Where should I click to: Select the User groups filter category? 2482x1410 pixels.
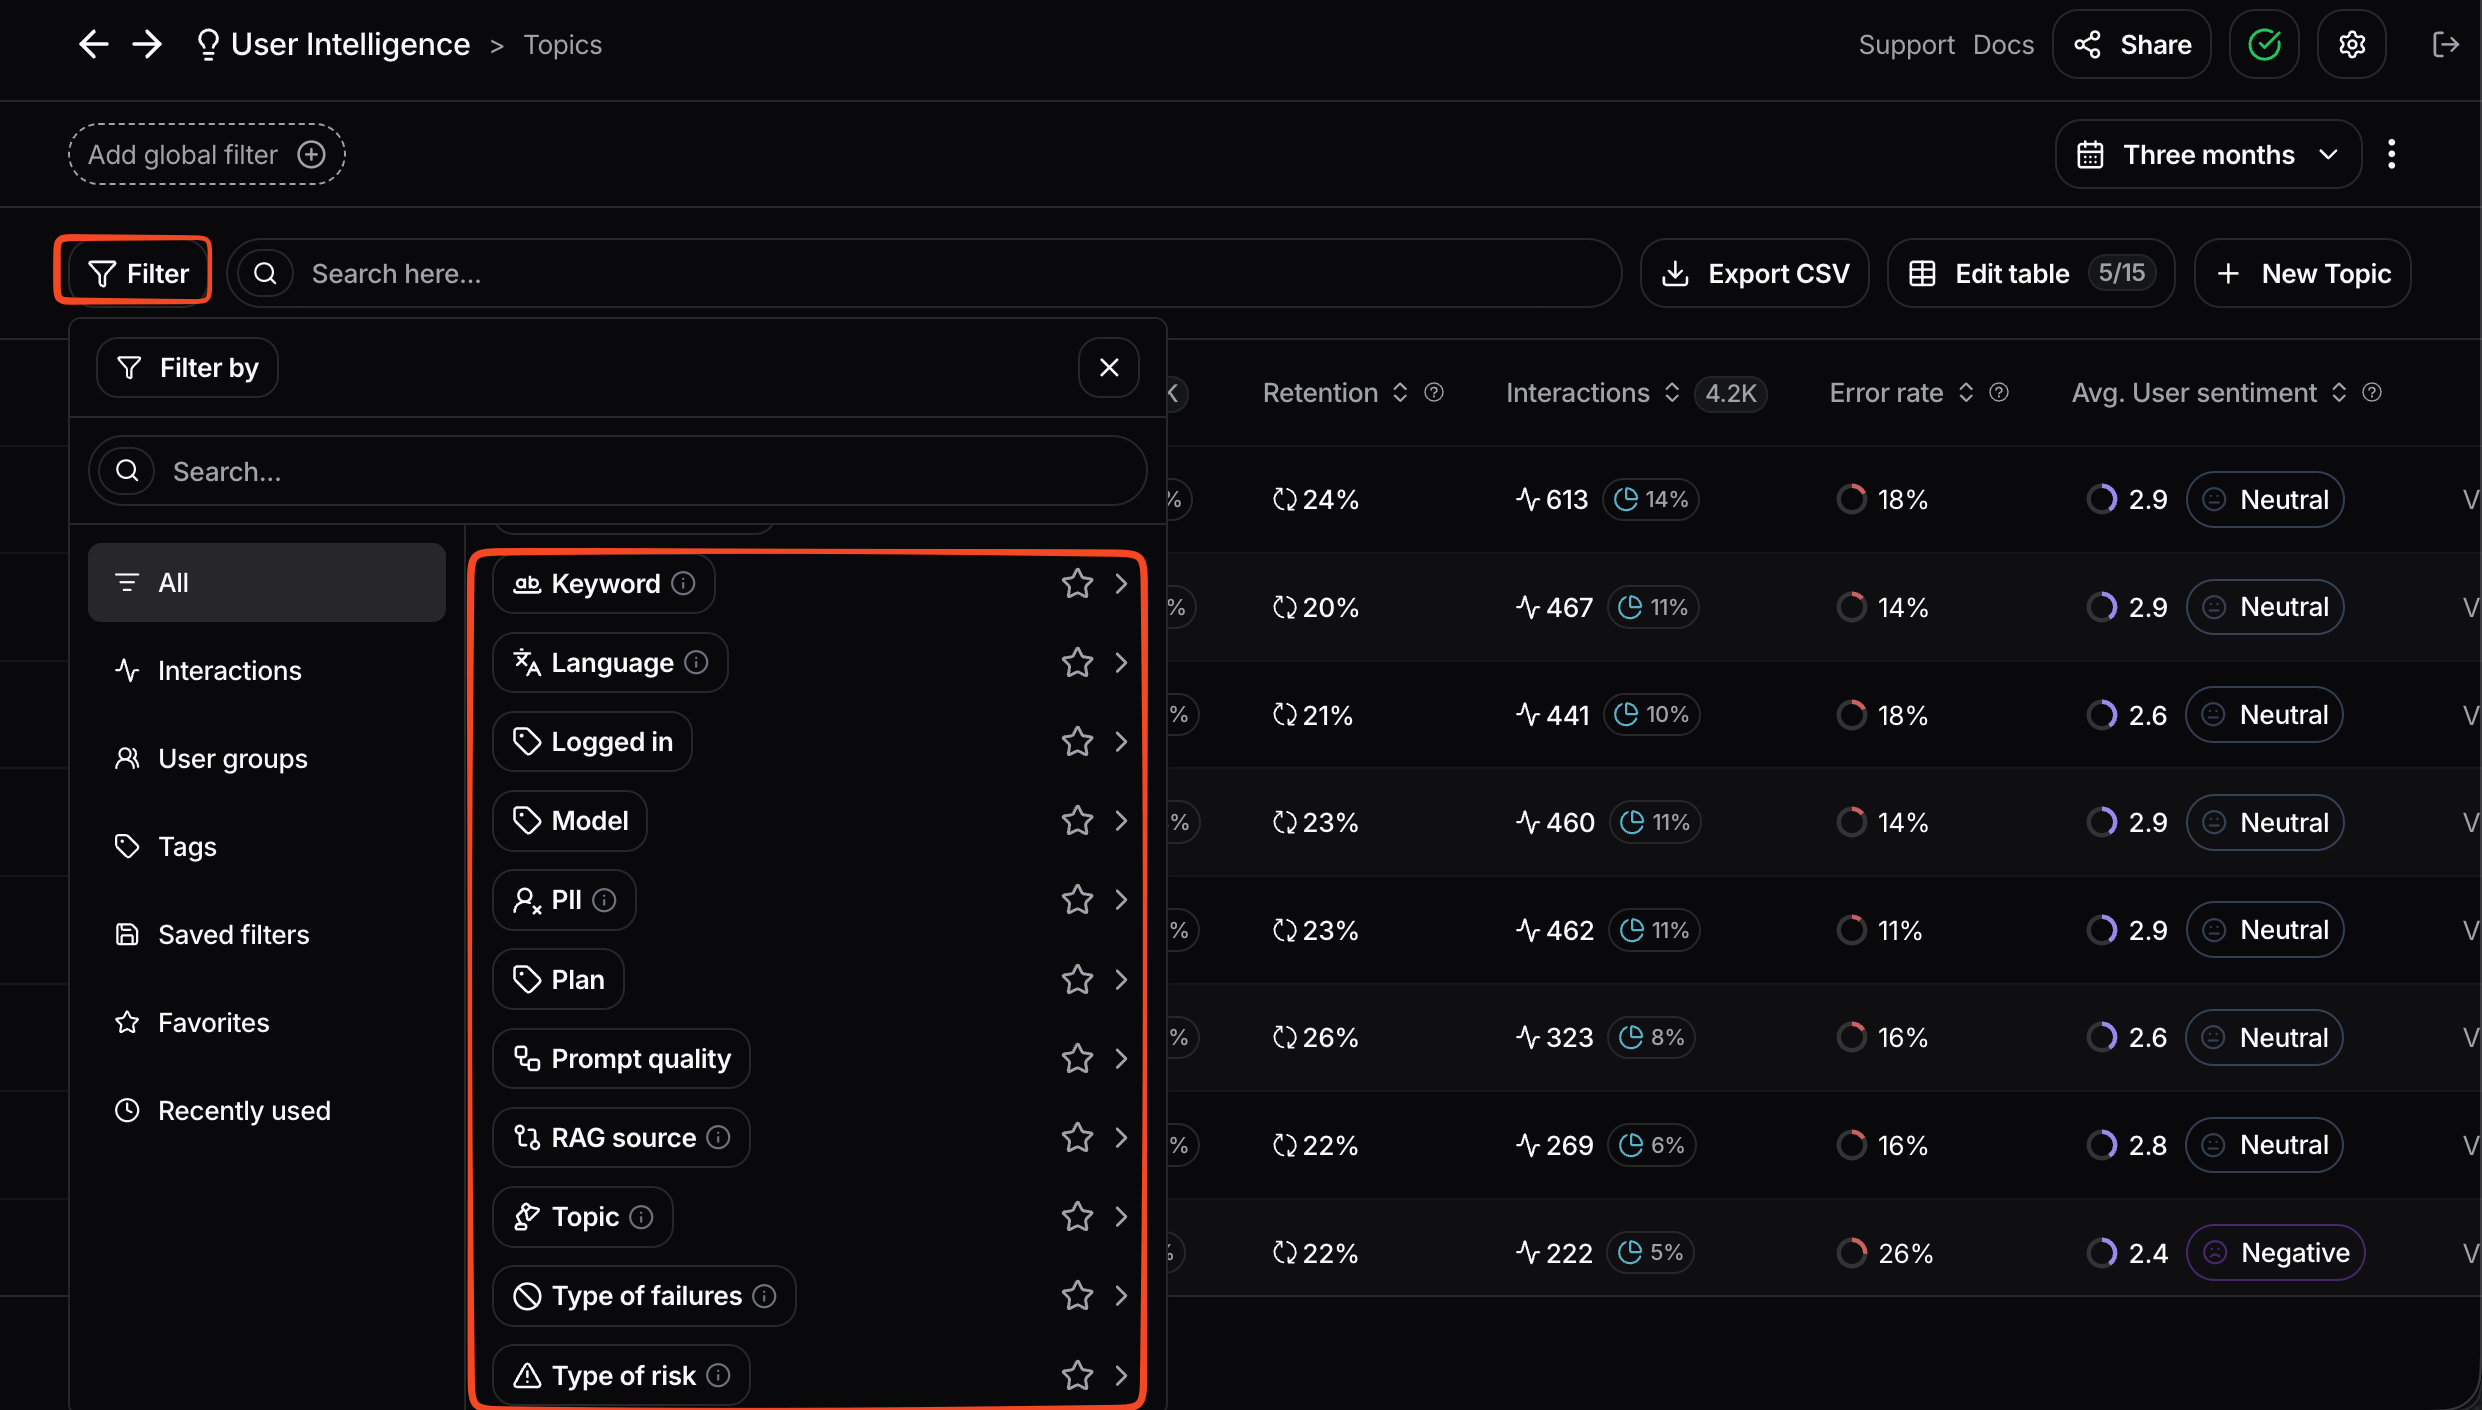pos(266,758)
